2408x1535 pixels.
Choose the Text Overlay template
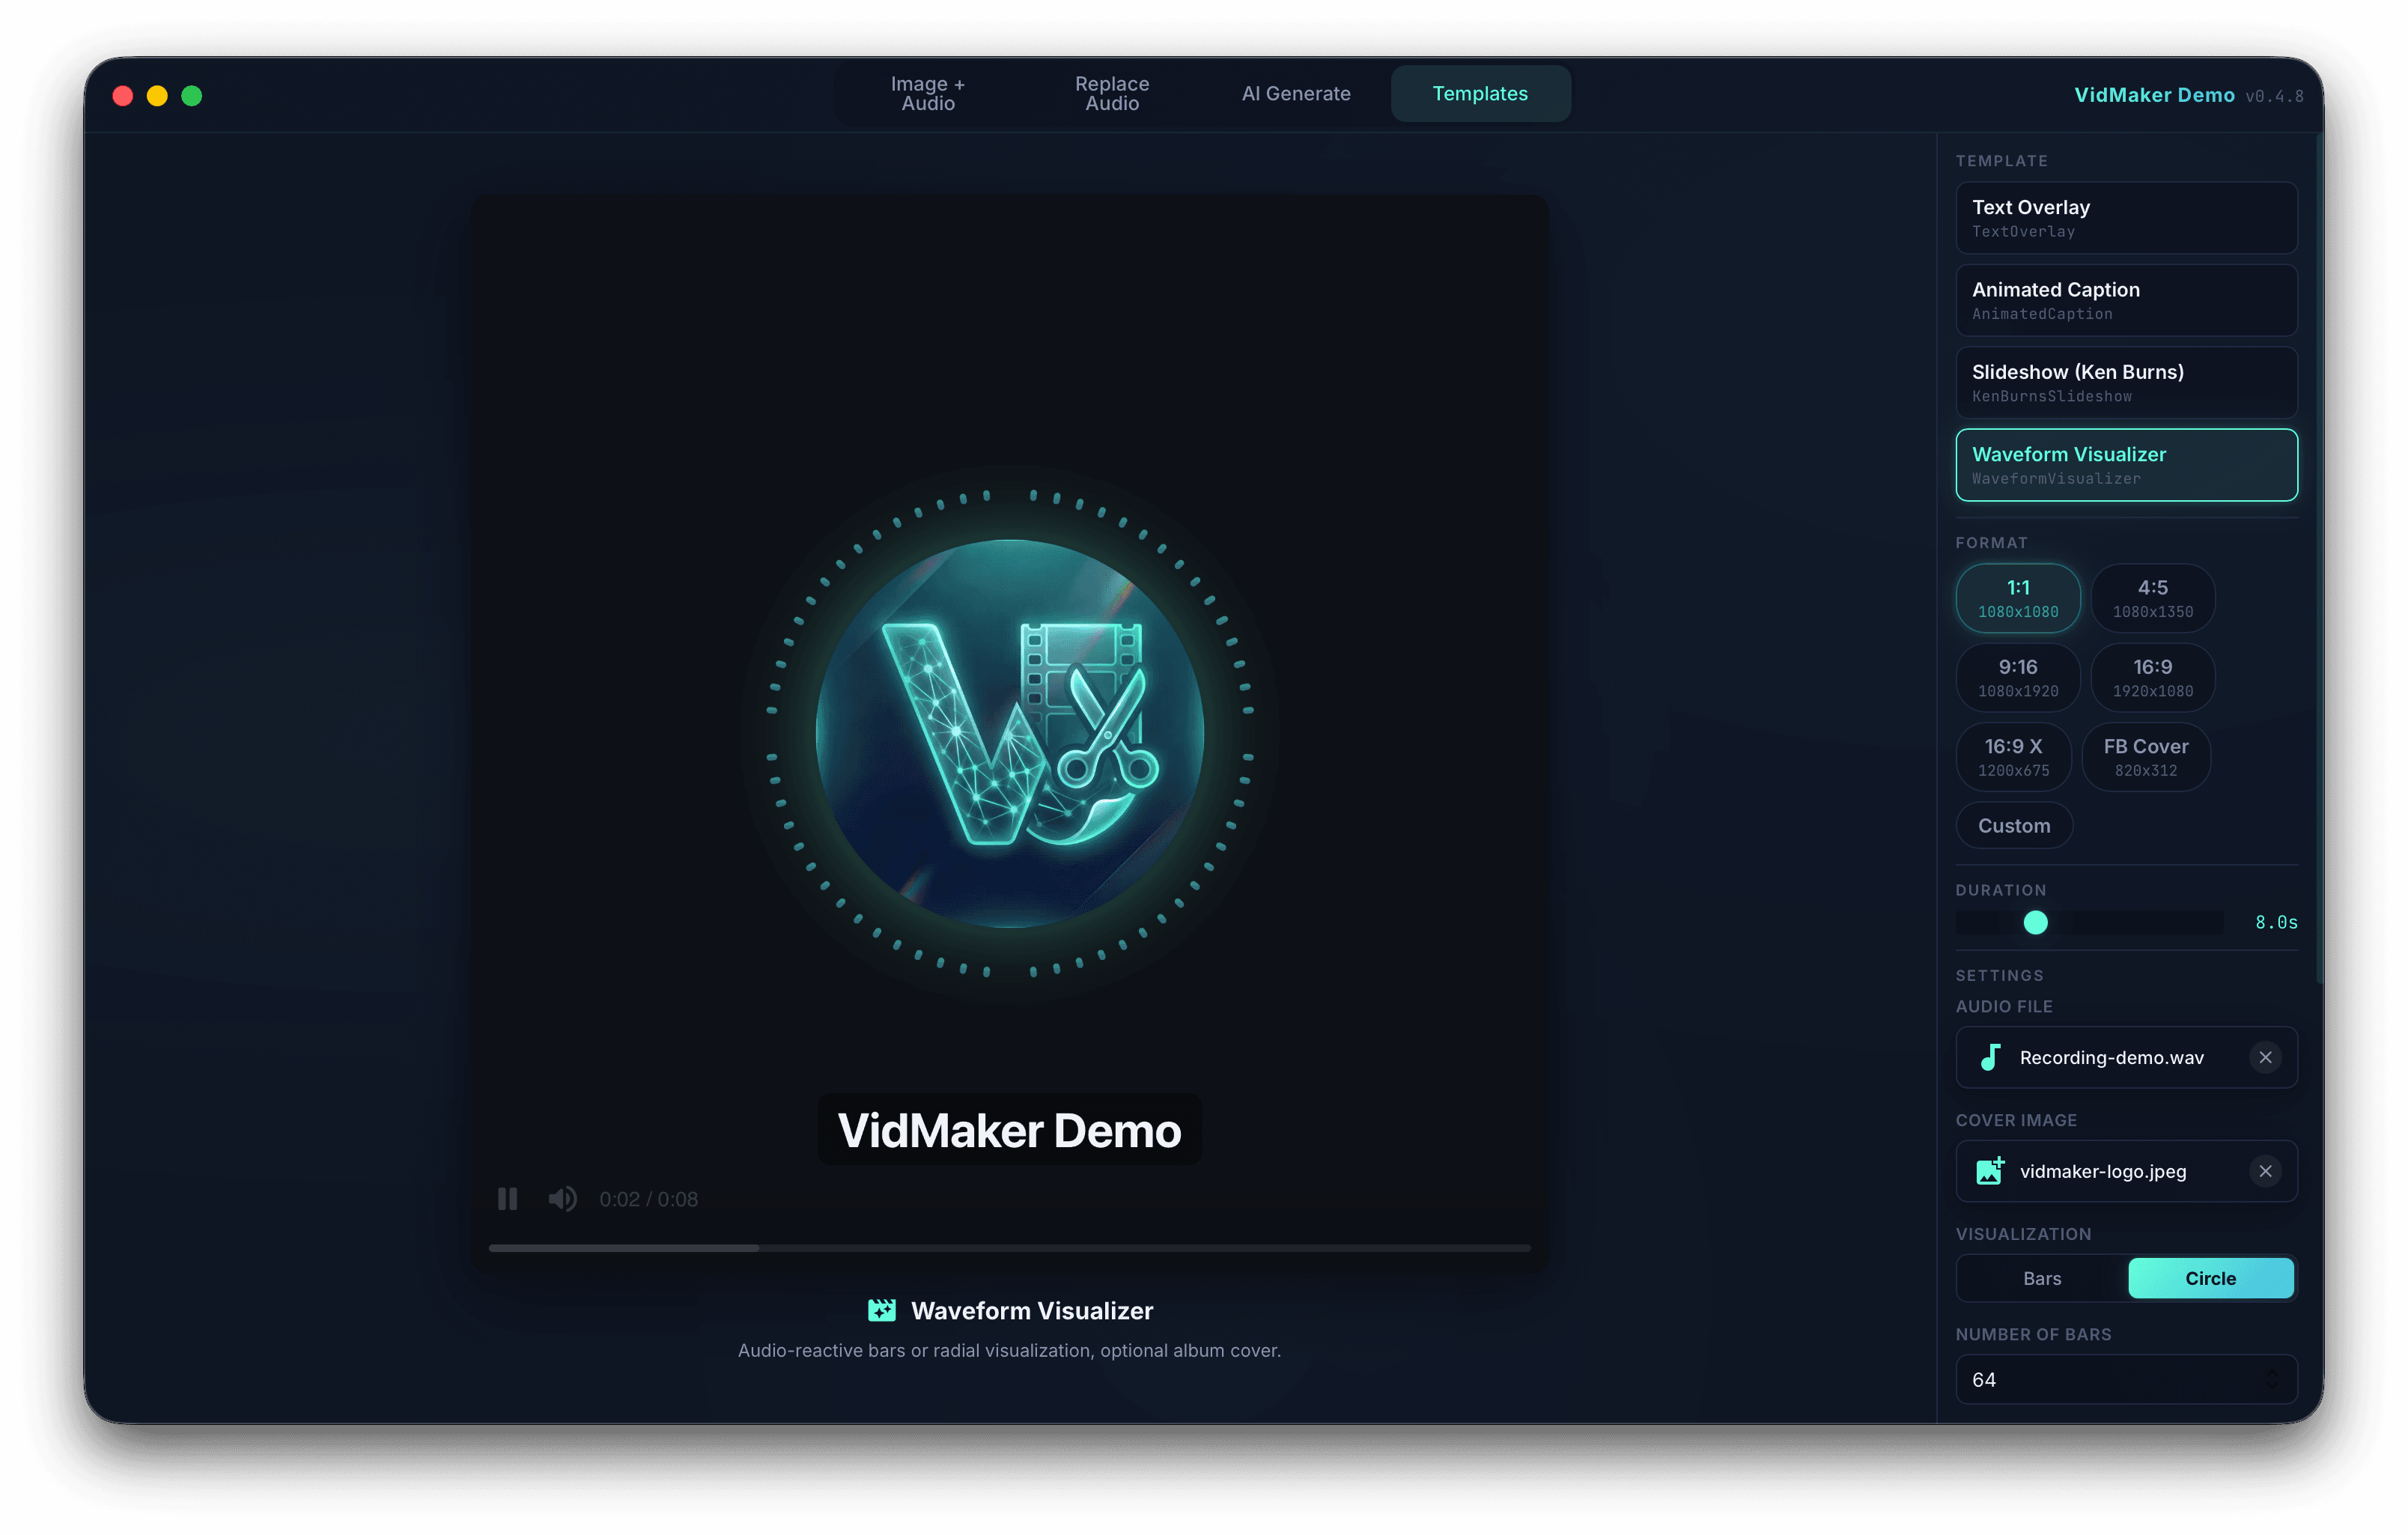point(2126,218)
